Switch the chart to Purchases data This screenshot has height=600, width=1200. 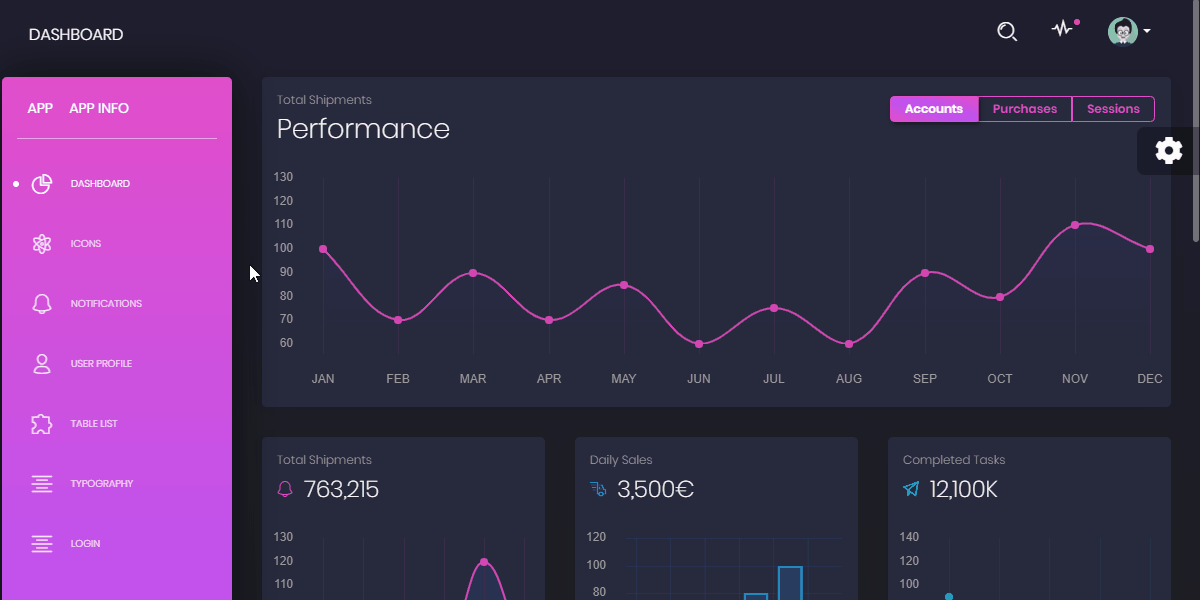[x=1025, y=108]
